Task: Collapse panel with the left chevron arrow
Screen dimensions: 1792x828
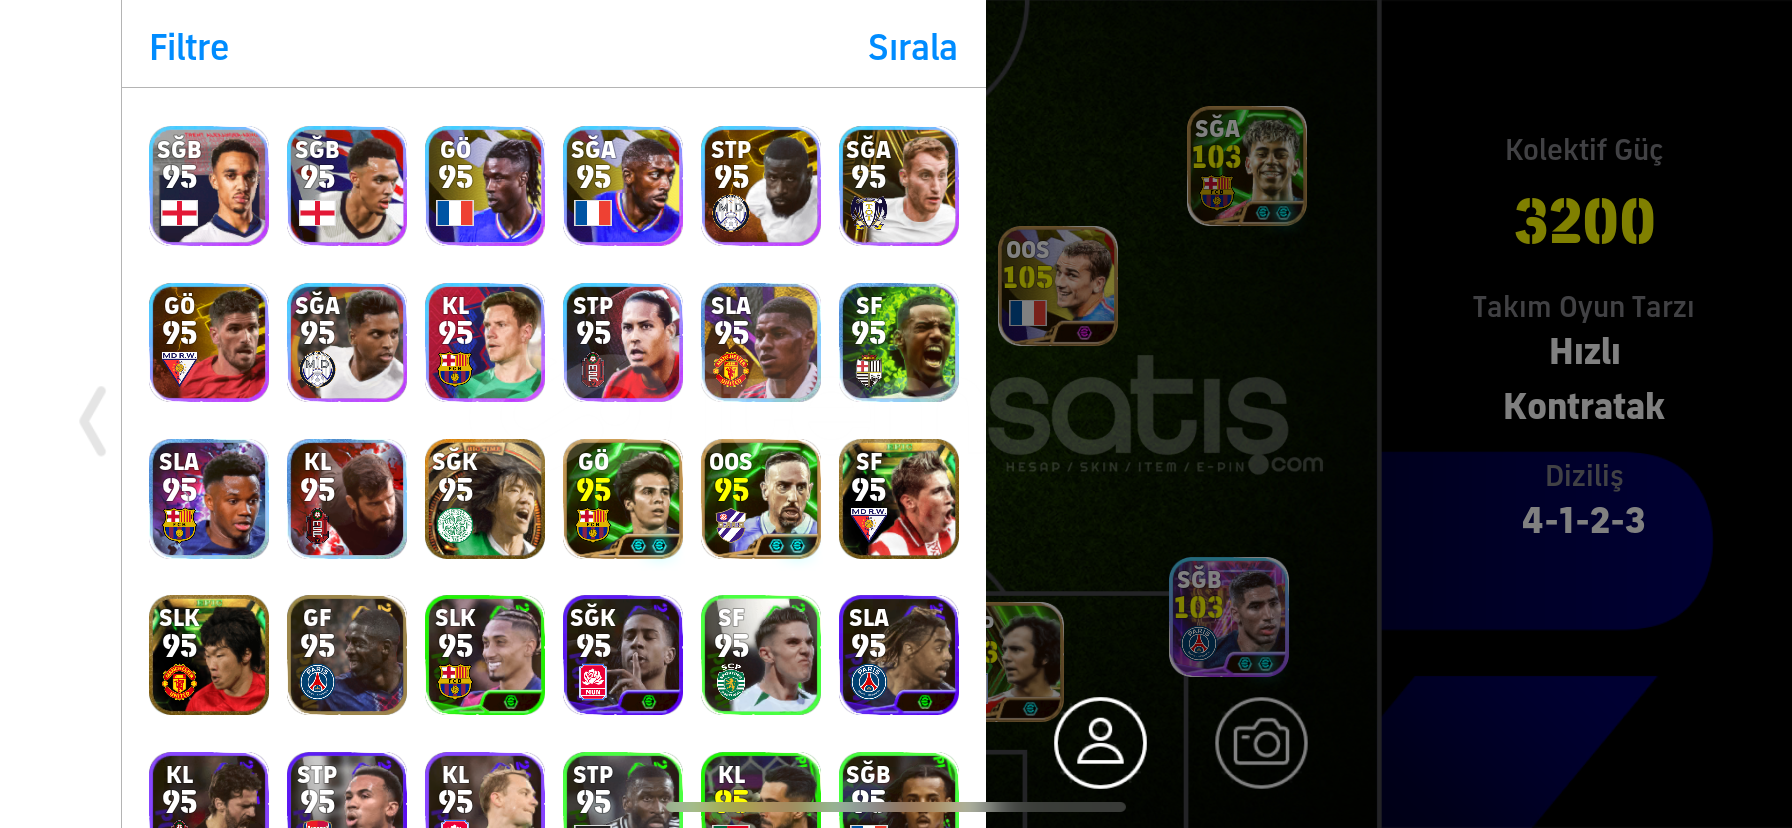Action: (x=93, y=421)
